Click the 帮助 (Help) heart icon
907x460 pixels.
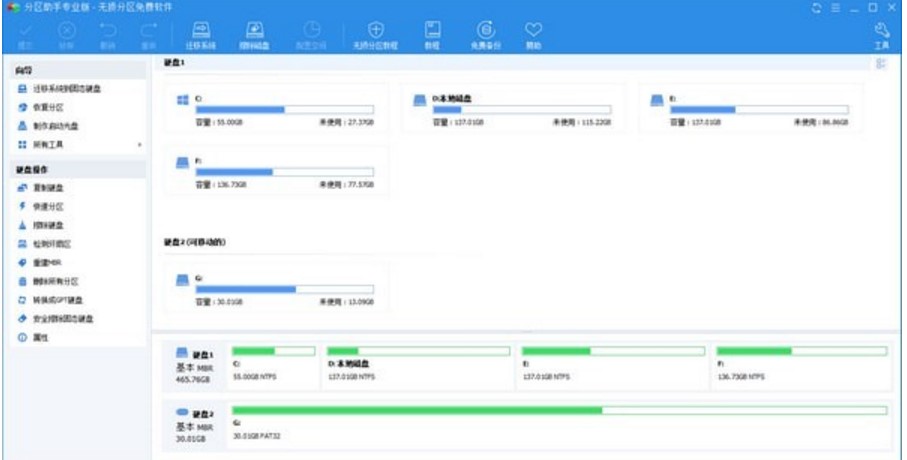[533, 36]
